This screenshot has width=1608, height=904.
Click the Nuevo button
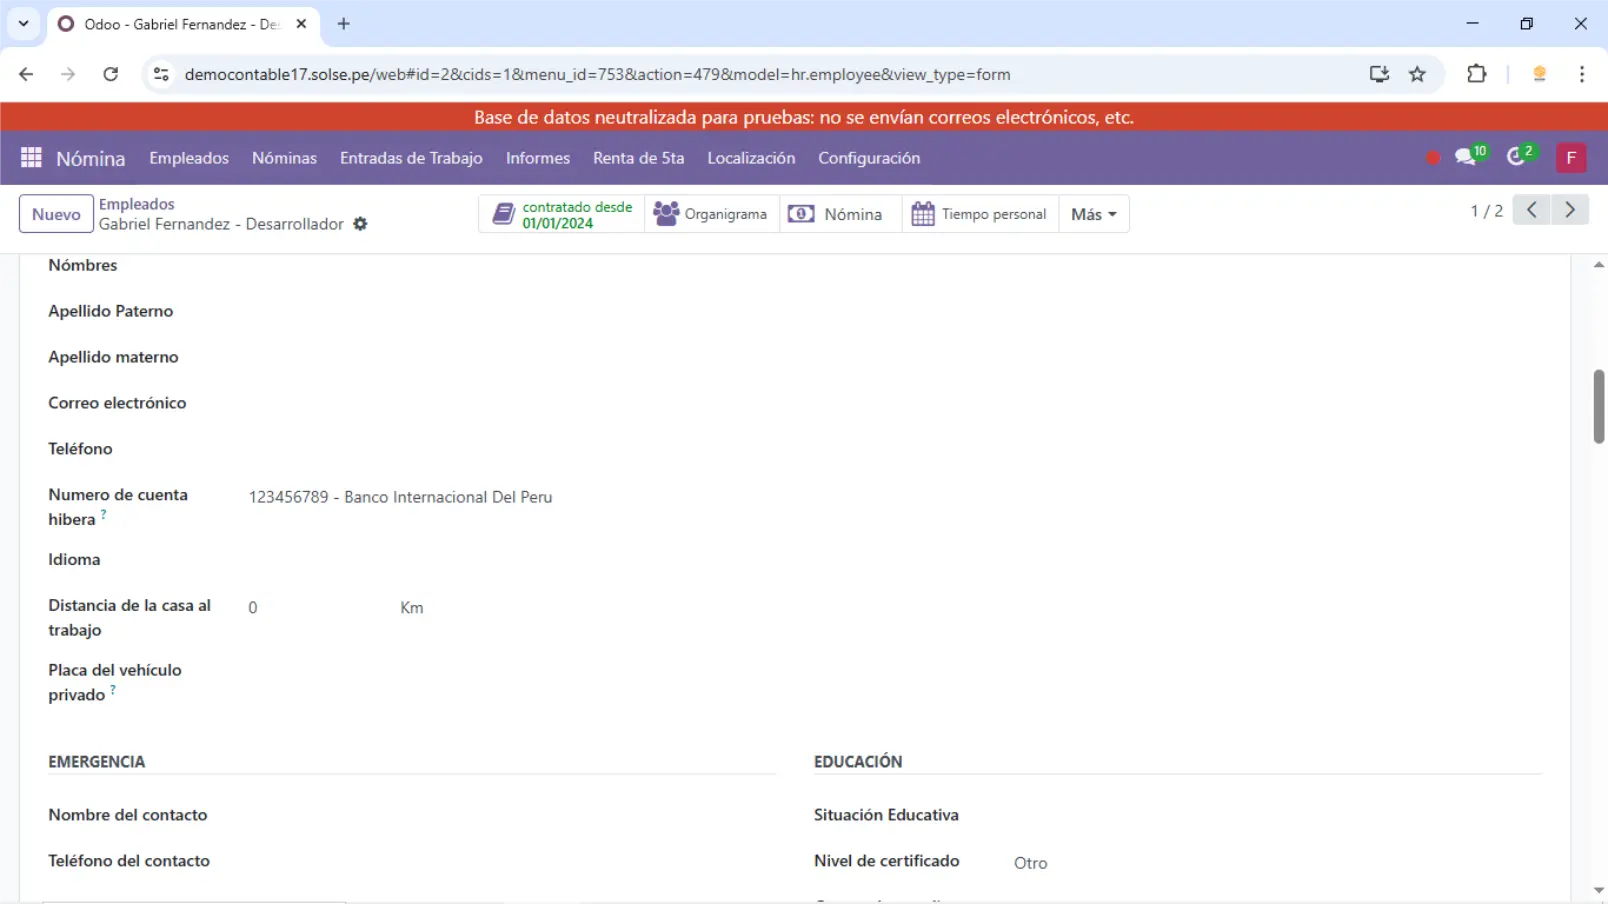tap(56, 214)
